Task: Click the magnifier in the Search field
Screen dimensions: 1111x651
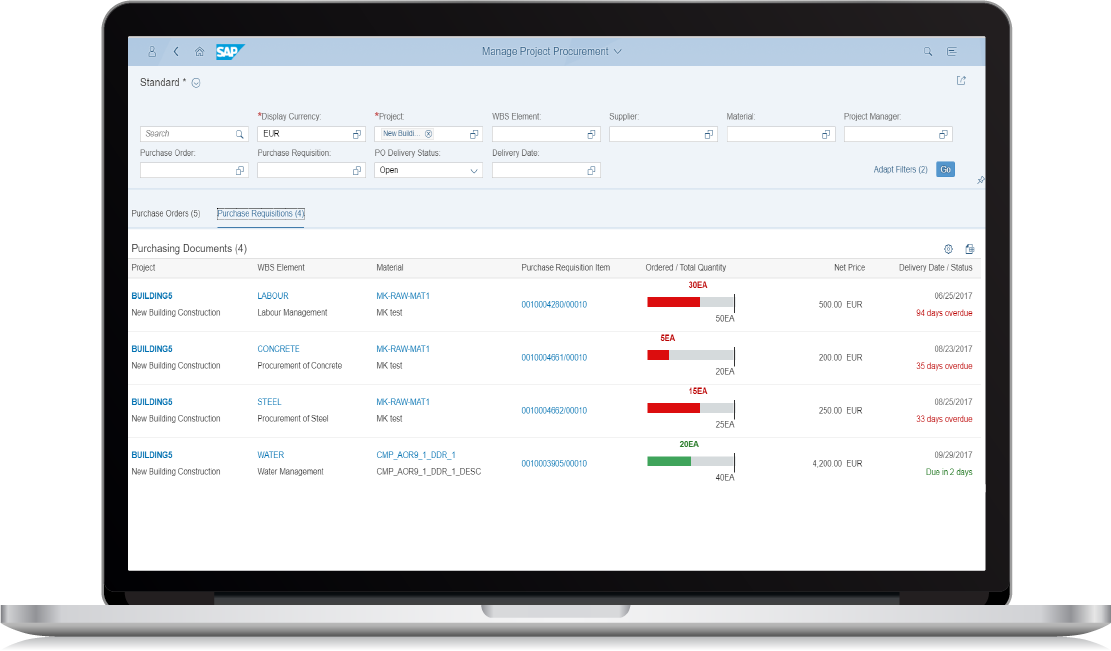Action: point(239,134)
